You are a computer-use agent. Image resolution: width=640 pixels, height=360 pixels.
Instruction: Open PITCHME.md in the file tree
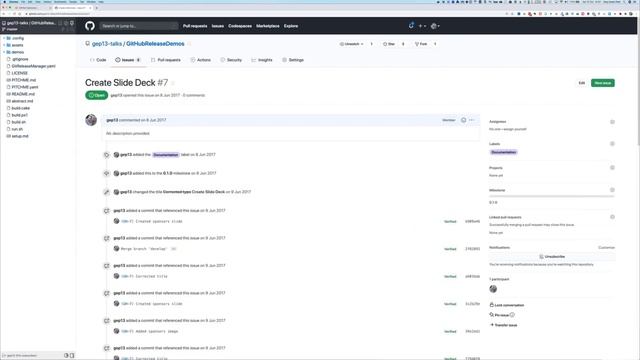click(24, 80)
